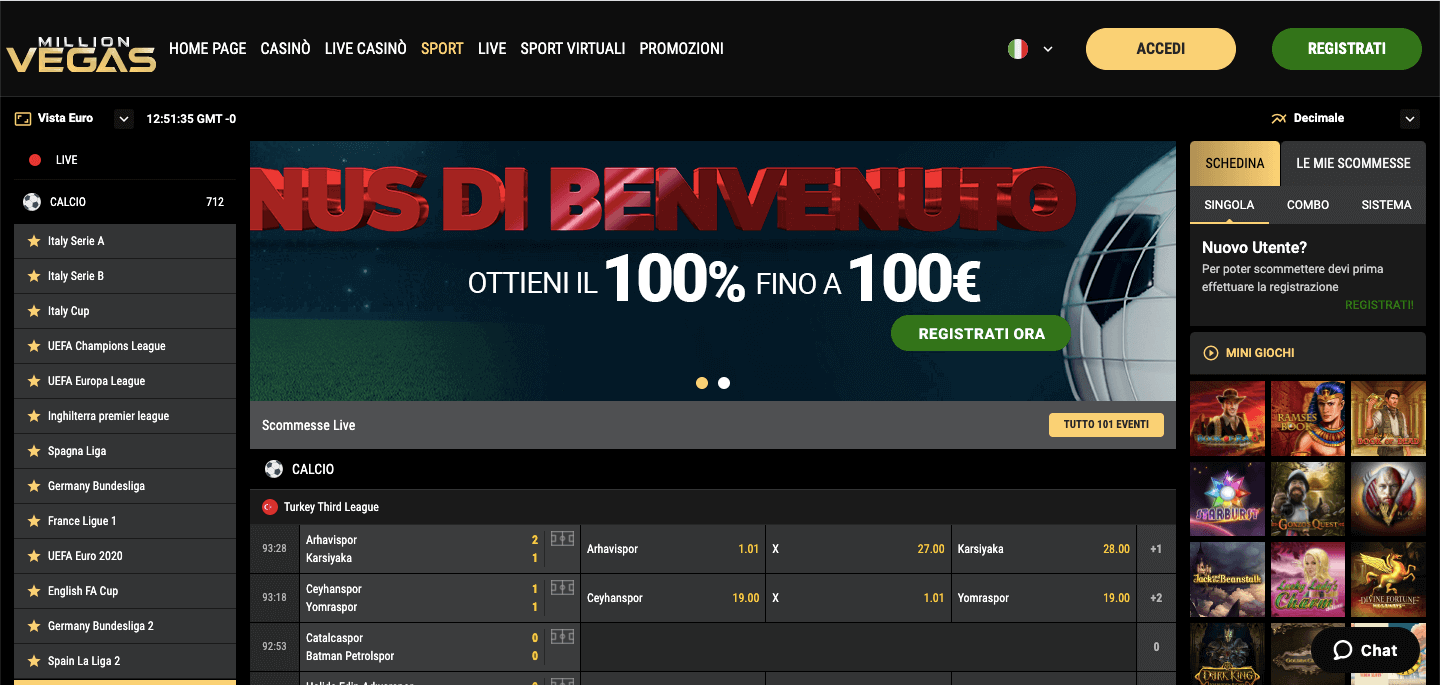Screen dimensions: 1440x685
Task: Bet on Yomraspor at odds 19.00
Action: point(1044,598)
